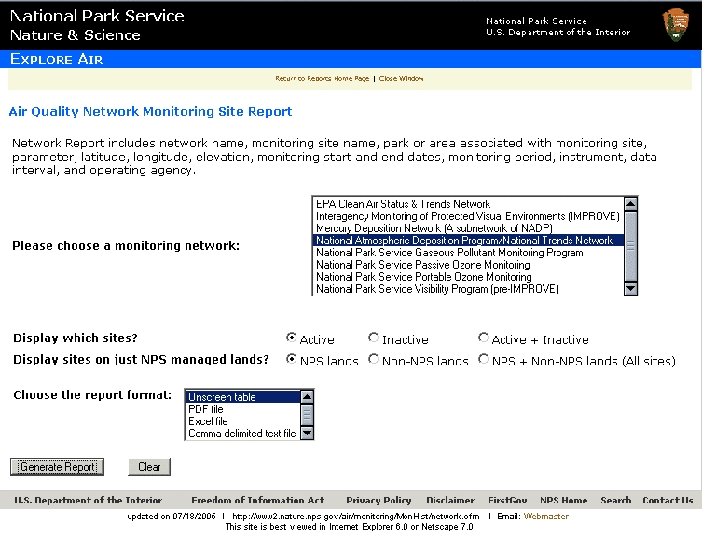Image resolution: width=720 pixels, height=540 pixels.
Task: Click the Close Window link
Action: point(400,79)
